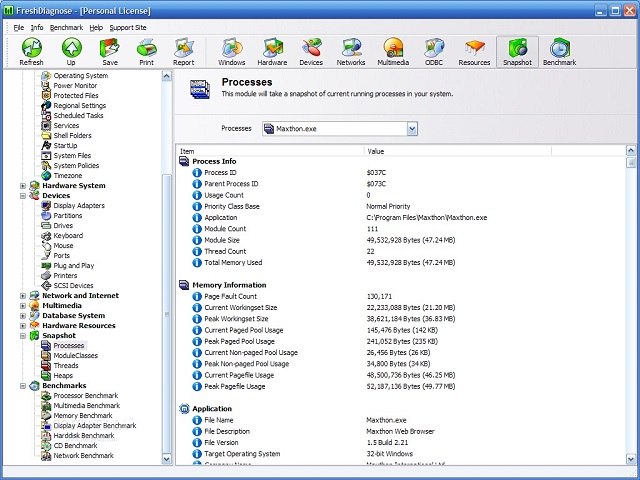
Task: Select Processor Benchmark in the tree
Action: tap(85, 396)
